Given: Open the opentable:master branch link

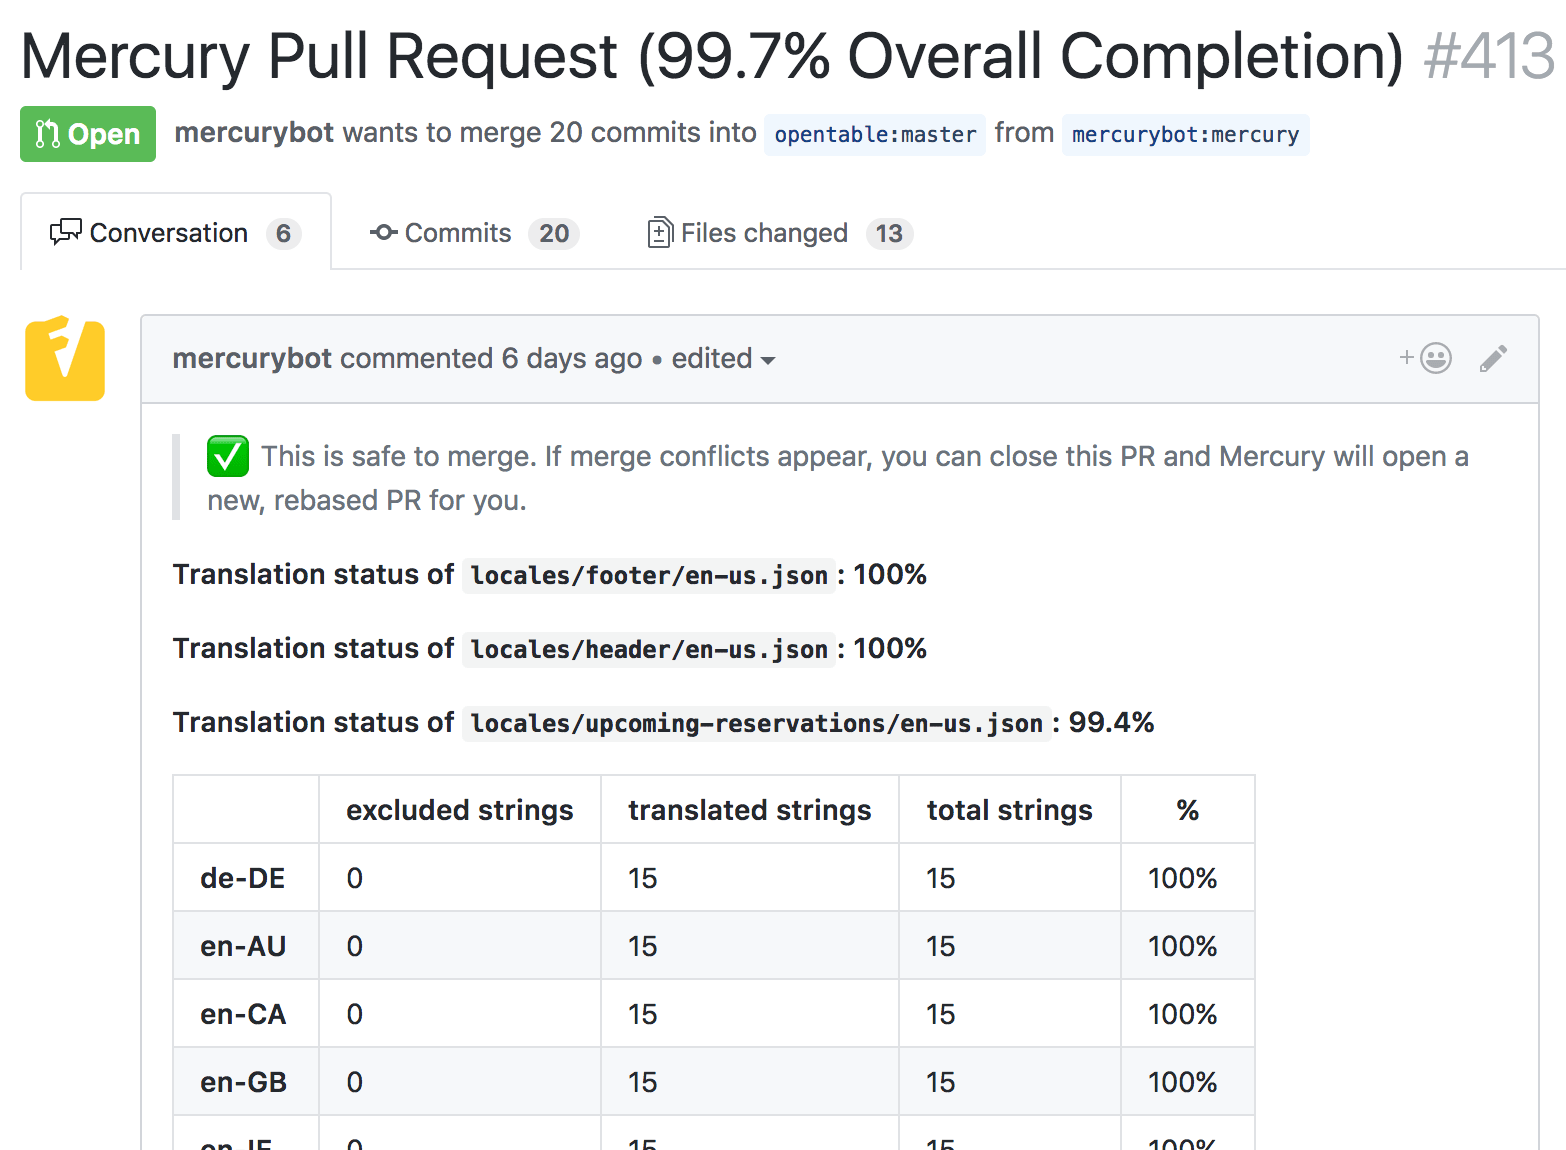Looking at the screenshot, I should (x=875, y=134).
